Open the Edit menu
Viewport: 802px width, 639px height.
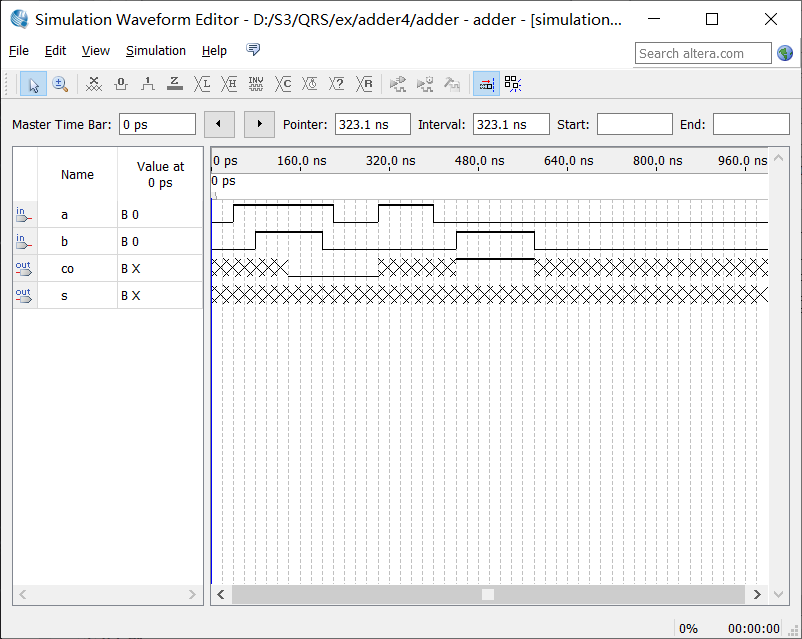pos(55,51)
